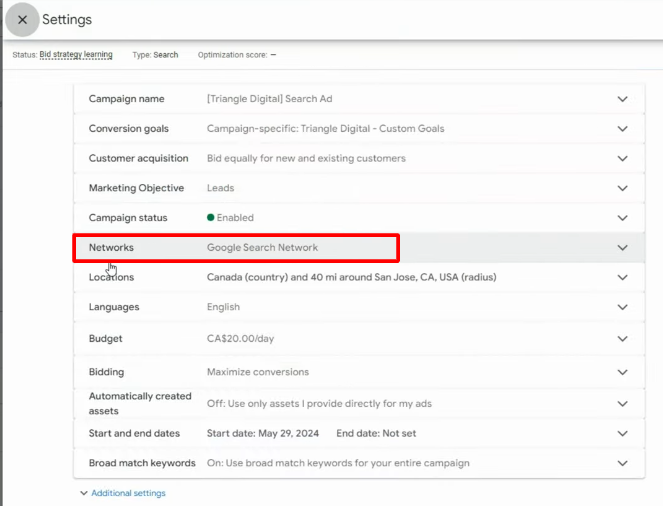
Task: Expand the Broad match keywords chevron
Action: click(622, 463)
